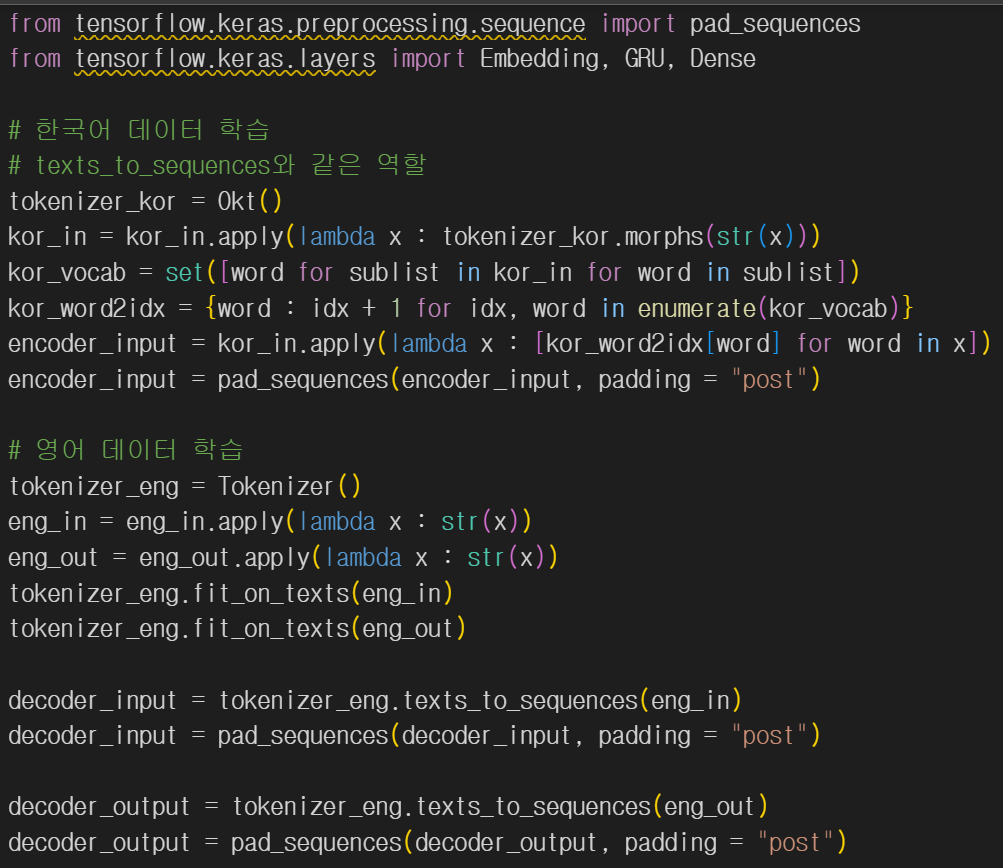Click the comment '# 영어 데이터 학습'
Image resolution: width=1003 pixels, height=868 pixels.
(126, 450)
